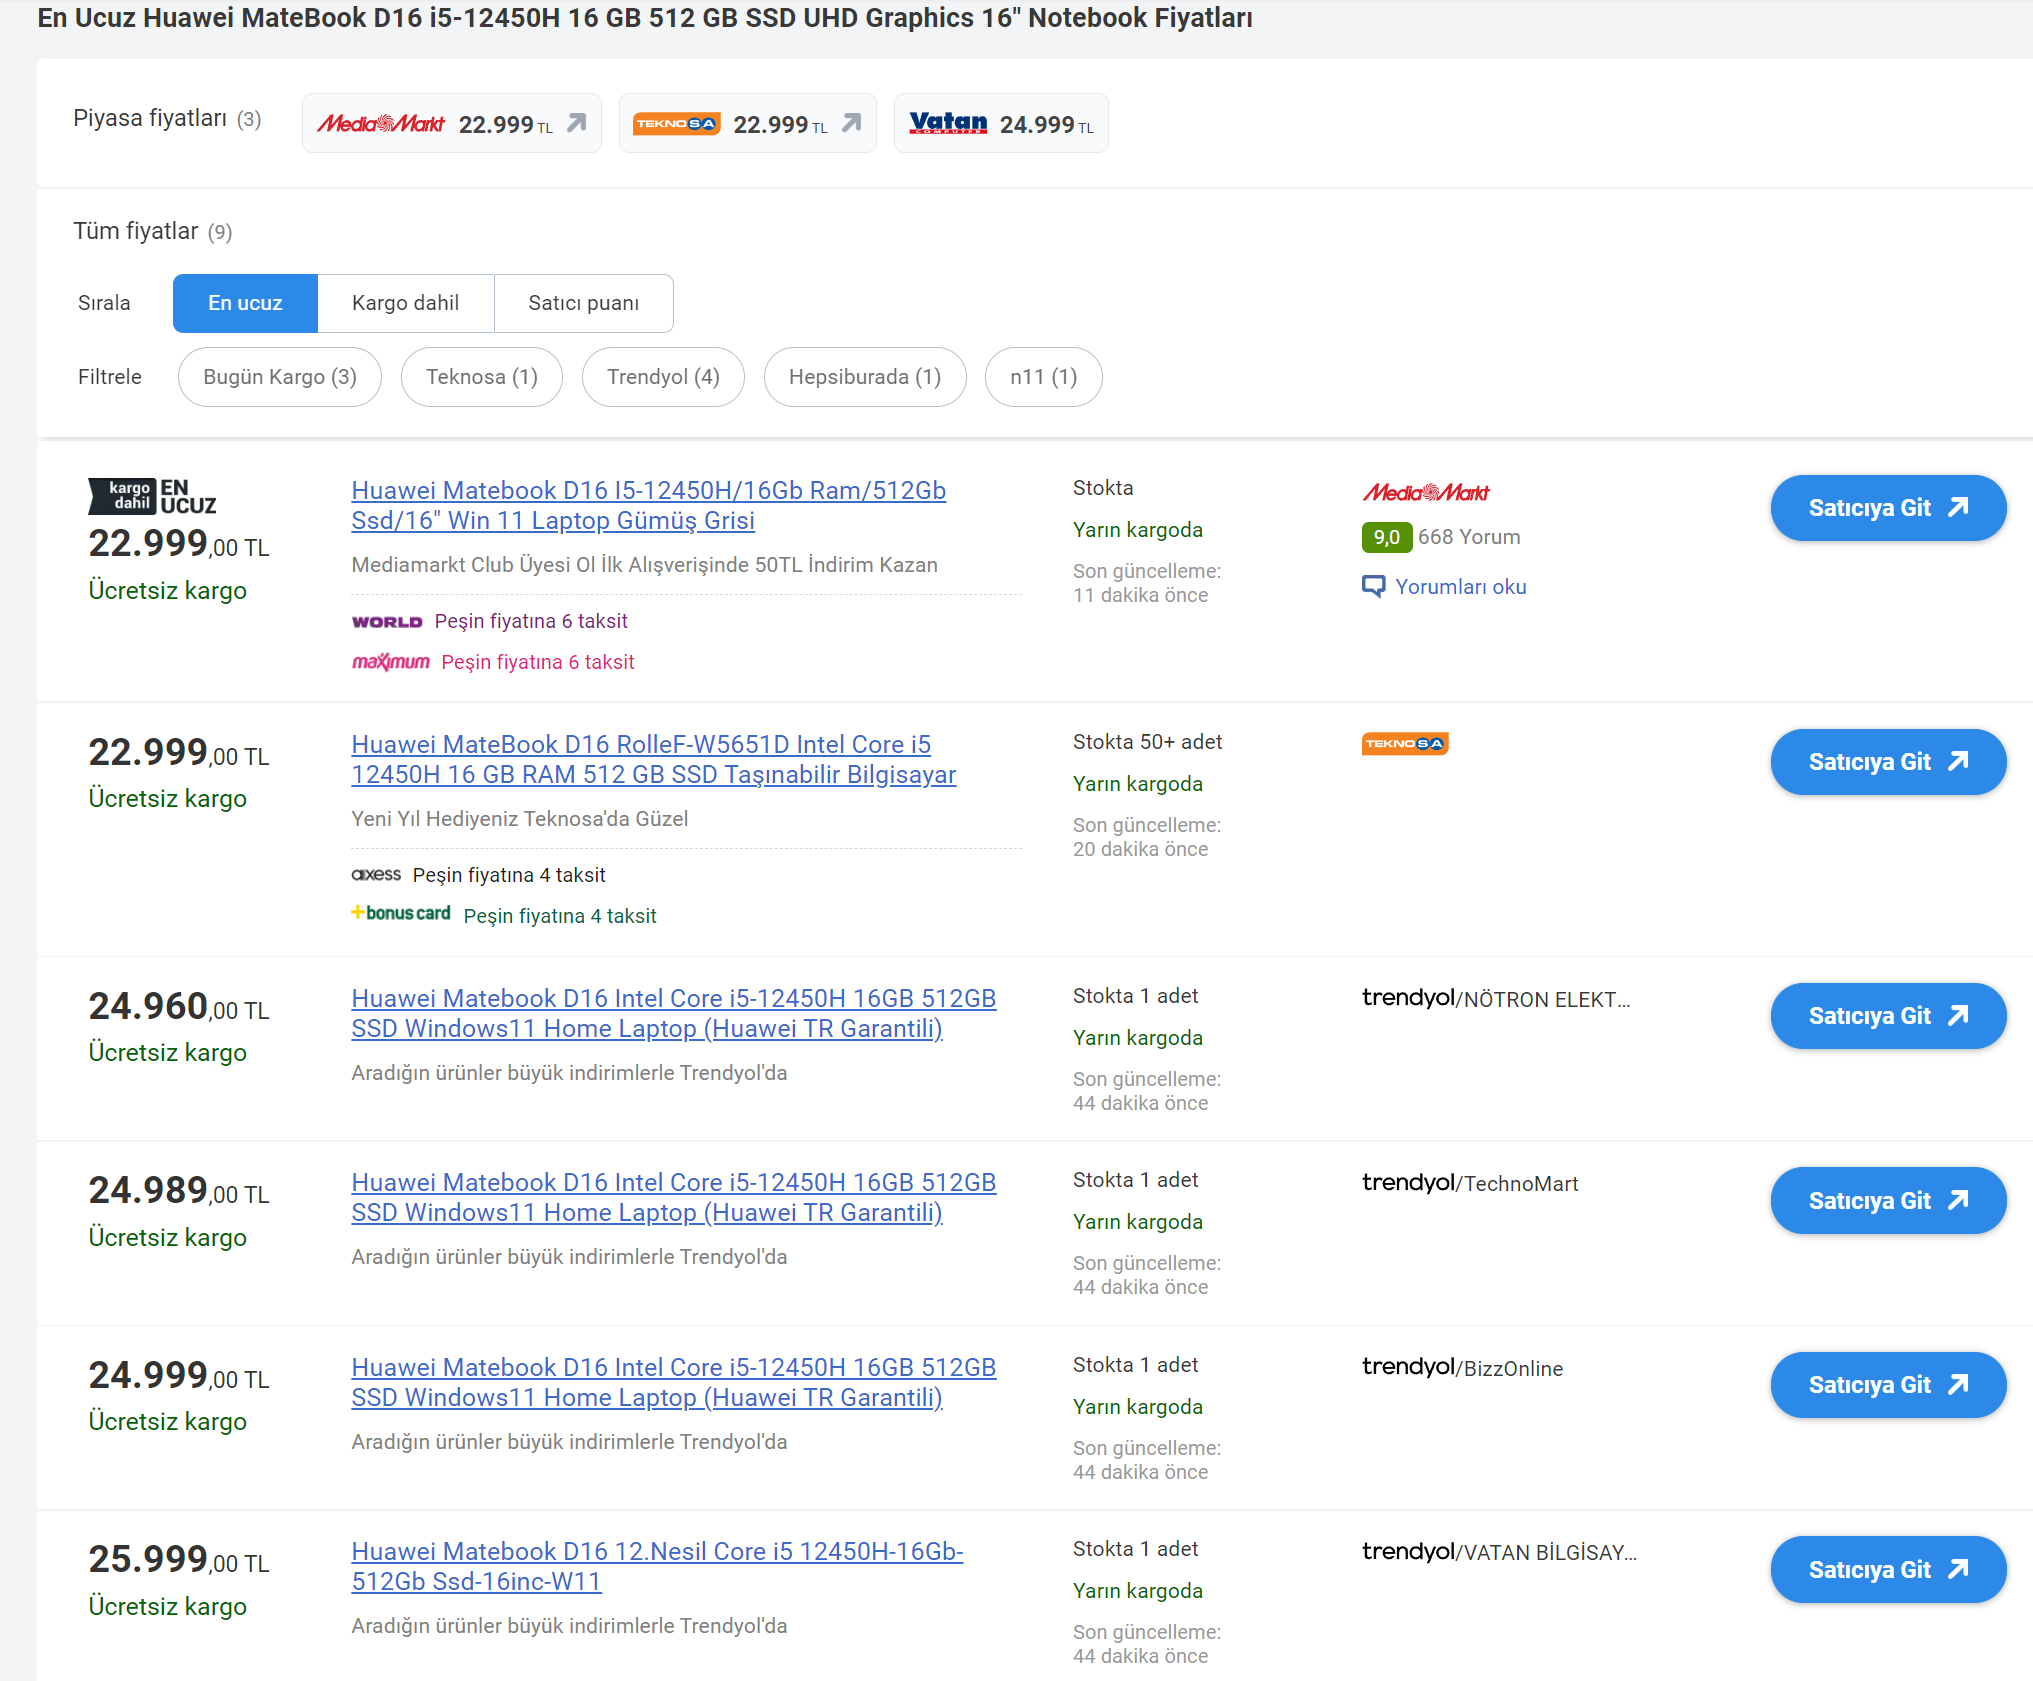Toggle the Teknosa (1) filter chip
The image size is (2033, 1681).
click(x=481, y=377)
